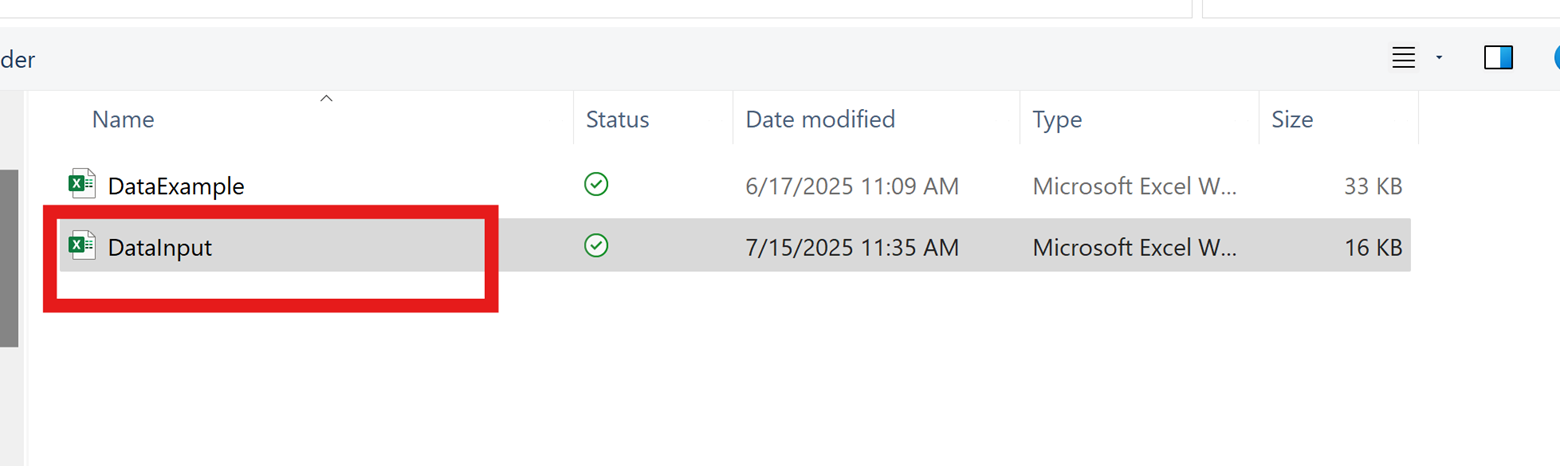Toggle the preview pane button

point(1498,58)
